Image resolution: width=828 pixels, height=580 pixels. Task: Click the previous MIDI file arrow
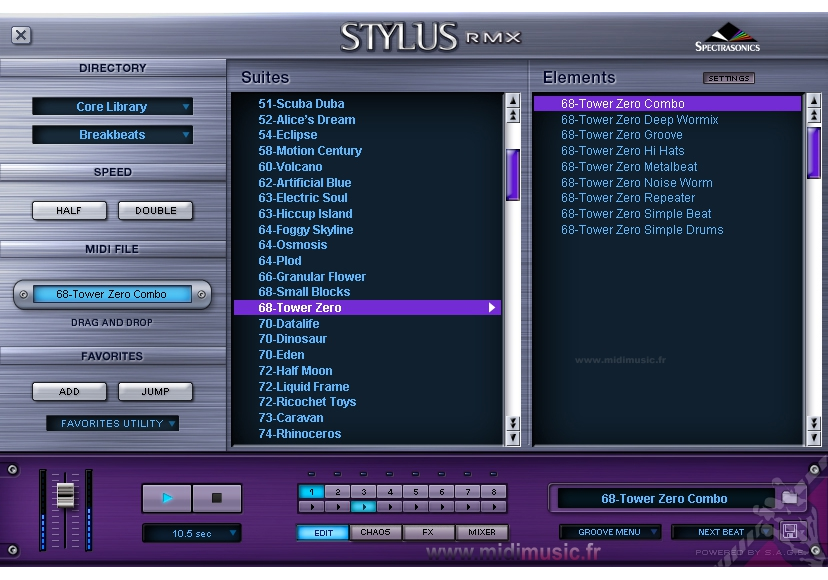click(x=23, y=294)
